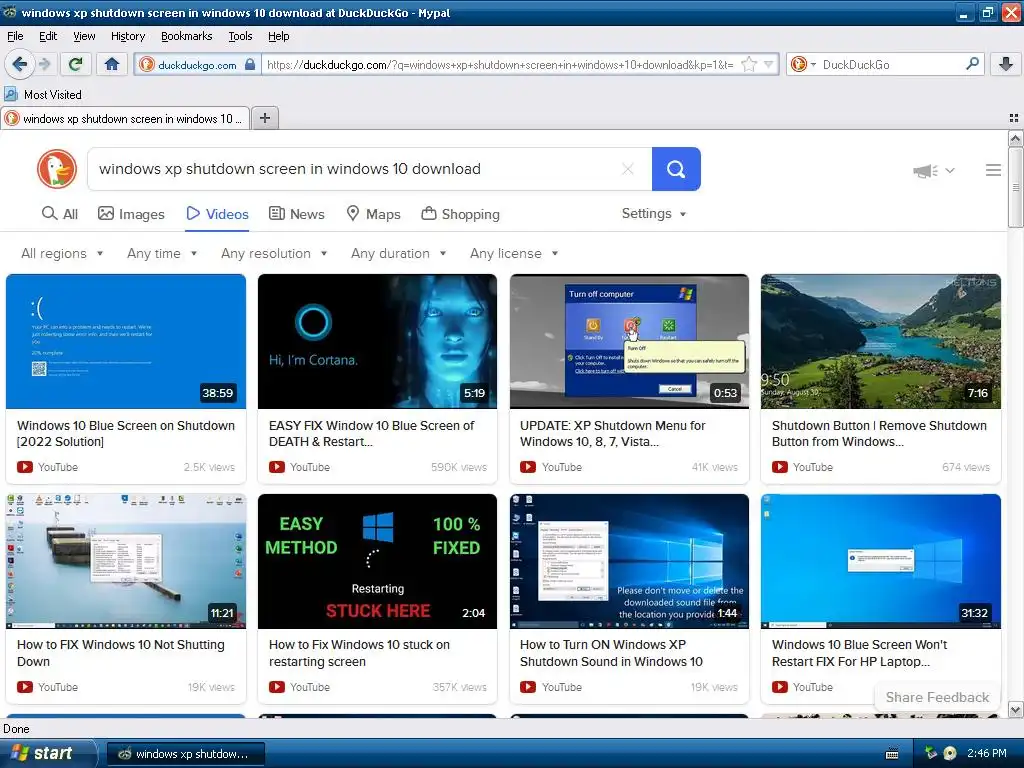Open 'Windows 10 Blue Screen Won't Restart' title

click(859, 653)
